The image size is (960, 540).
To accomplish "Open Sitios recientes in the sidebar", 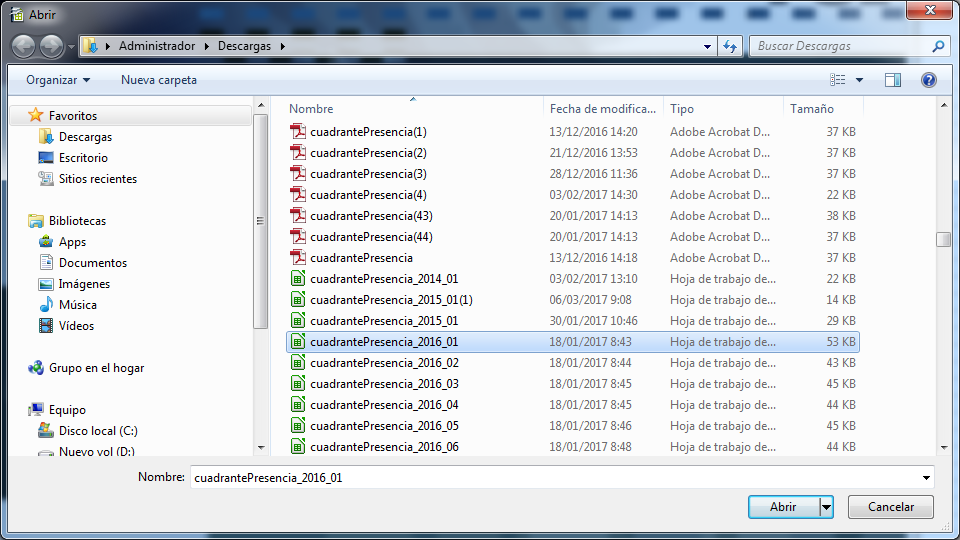I will click(x=97, y=179).
